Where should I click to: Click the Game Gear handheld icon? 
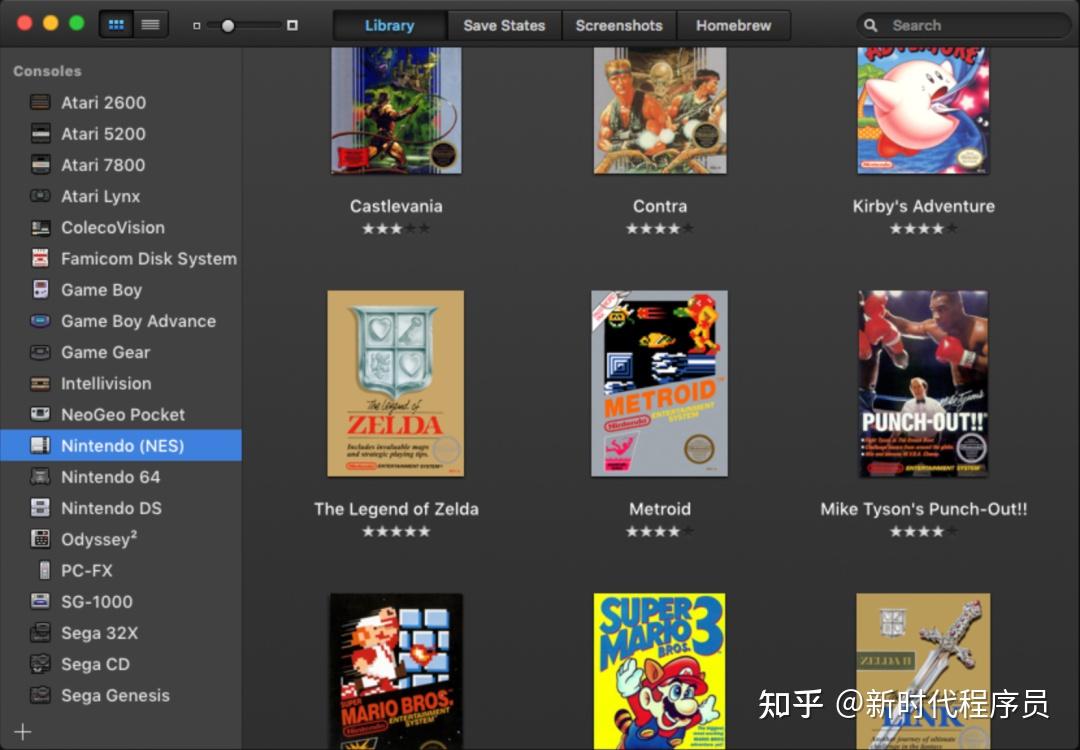click(x=41, y=352)
